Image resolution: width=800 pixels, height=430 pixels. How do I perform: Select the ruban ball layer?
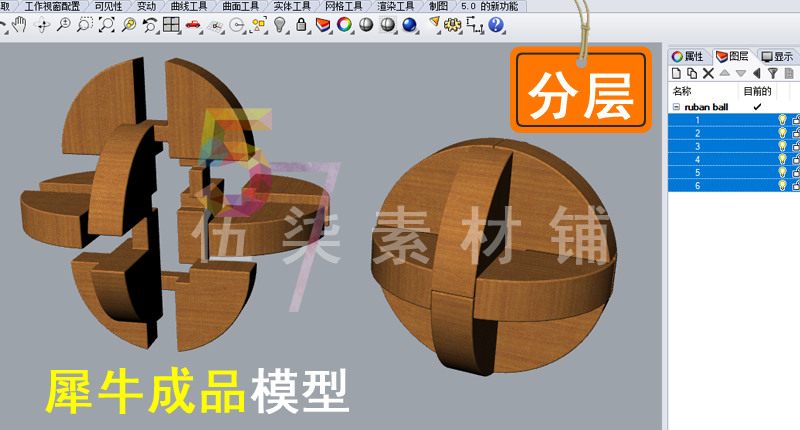pos(706,107)
